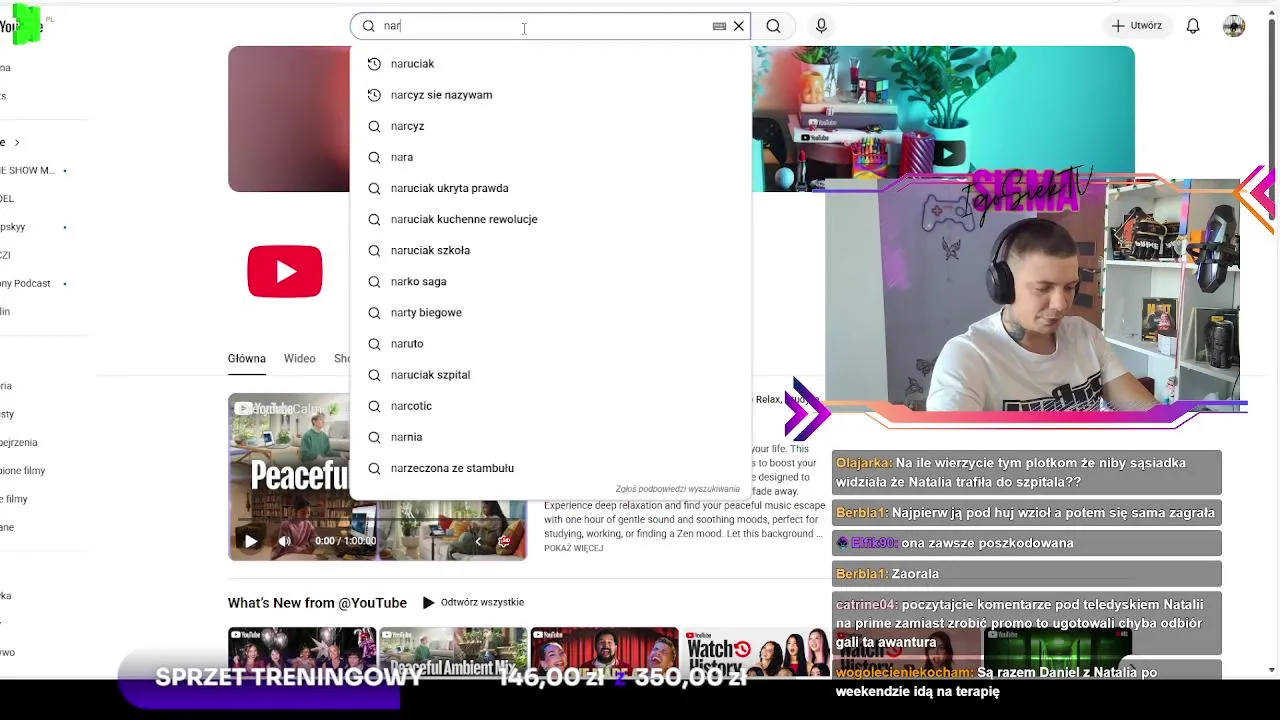Image resolution: width=1280 pixels, height=720 pixels.
Task: Open the 'Peaceful Ambient Mix' thumbnail
Action: [x=453, y=652]
